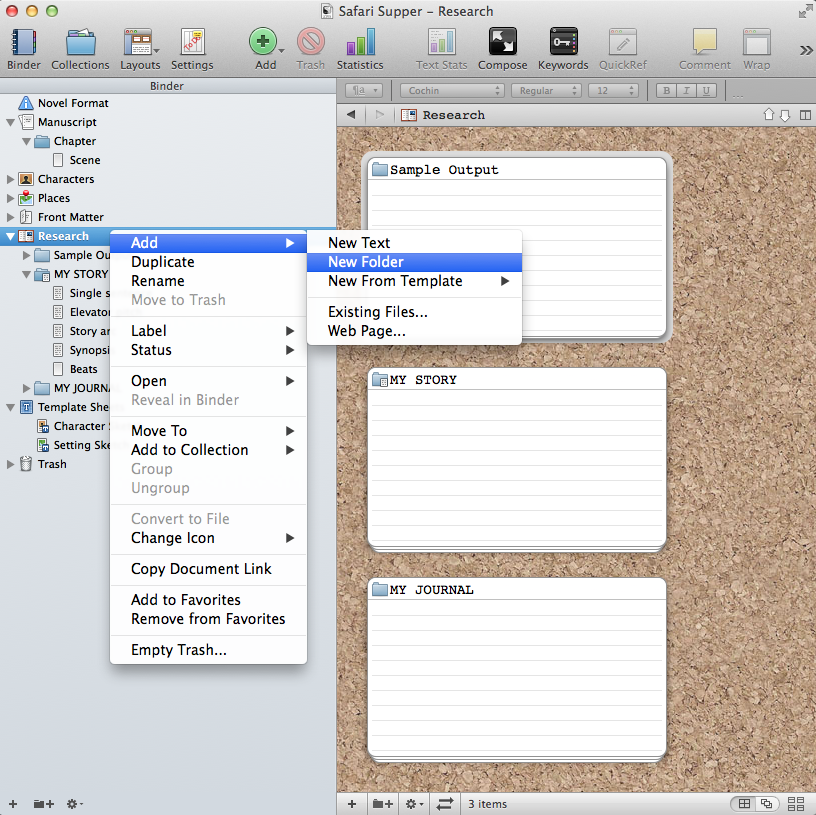Open the Cochin font dropdown

[x=452, y=91]
